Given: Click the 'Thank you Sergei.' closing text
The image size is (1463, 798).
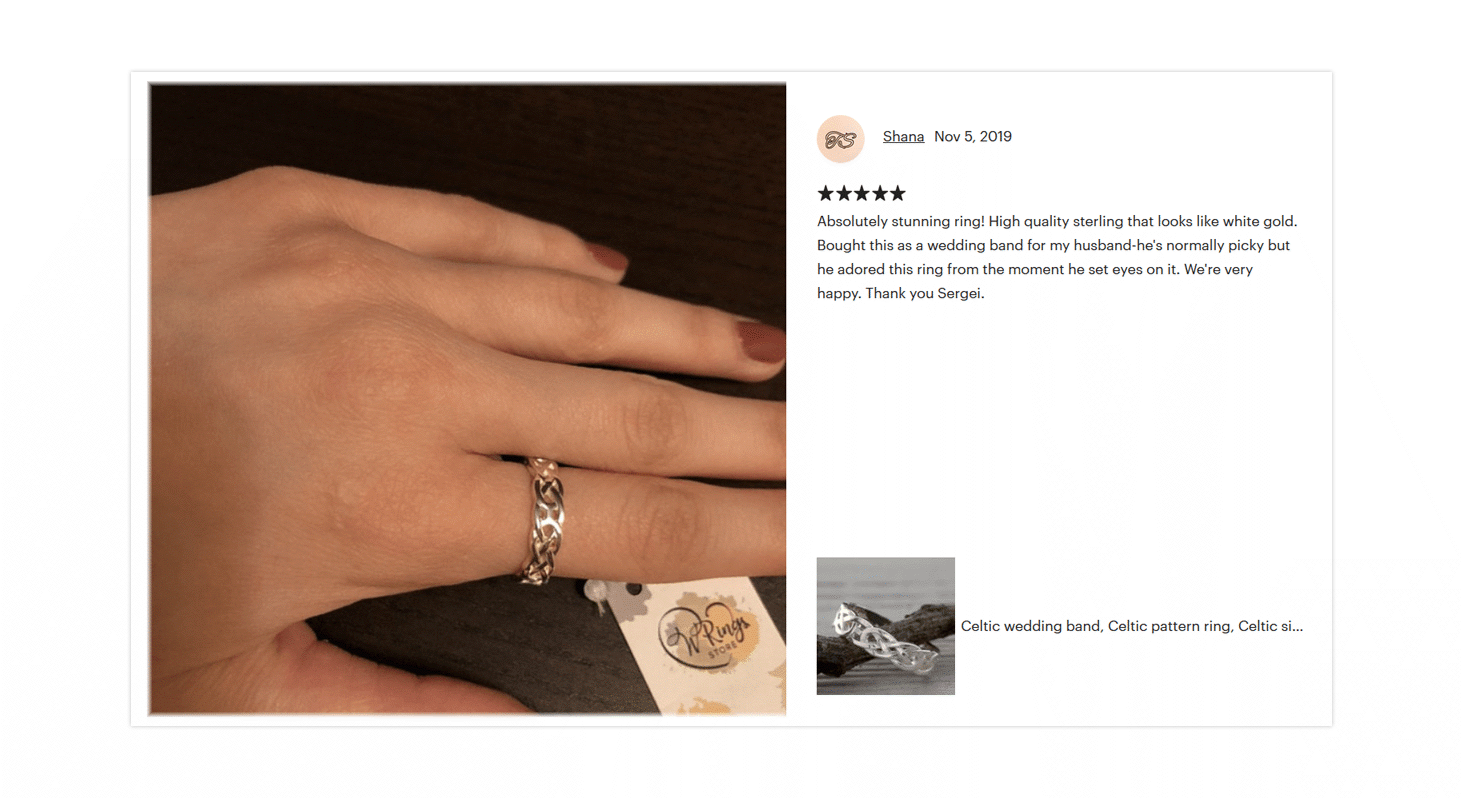Looking at the screenshot, I should point(925,294).
